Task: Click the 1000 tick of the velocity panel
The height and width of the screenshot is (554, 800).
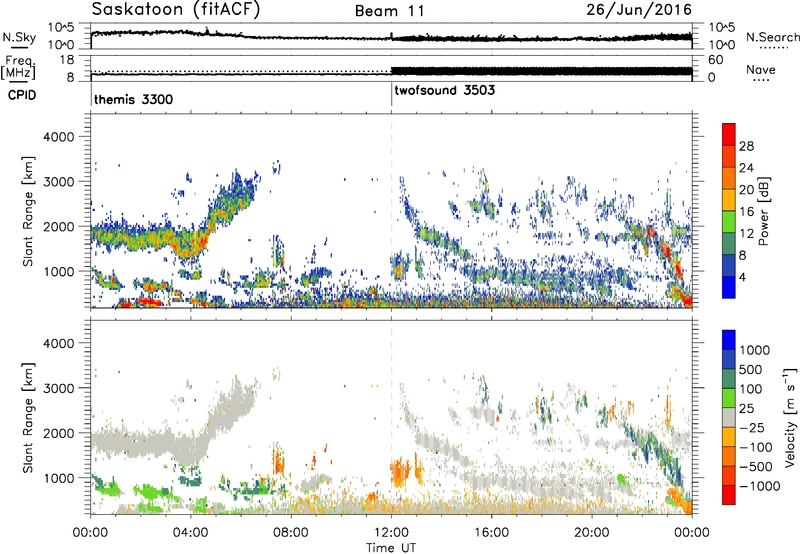Action: point(58,478)
